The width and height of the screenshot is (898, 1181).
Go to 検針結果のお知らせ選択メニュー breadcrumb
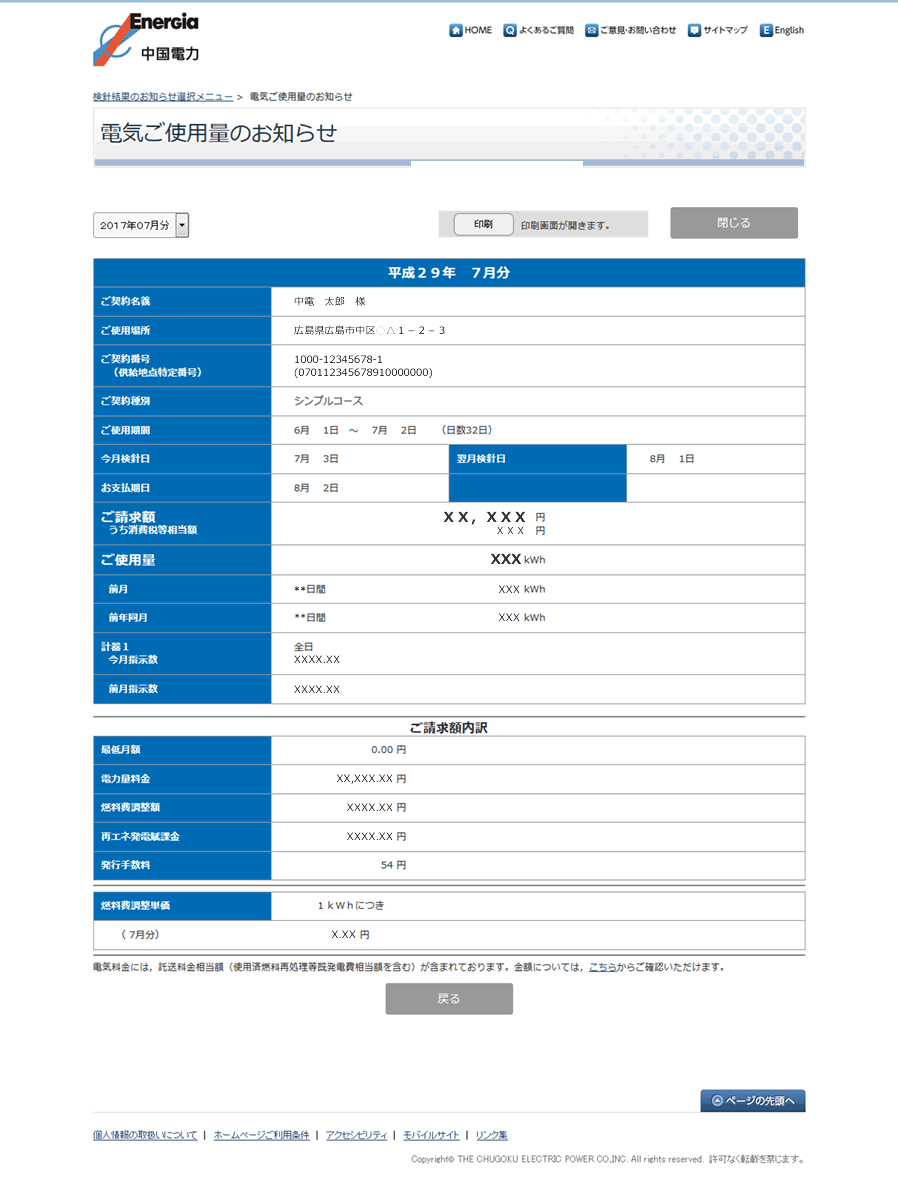[x=163, y=96]
